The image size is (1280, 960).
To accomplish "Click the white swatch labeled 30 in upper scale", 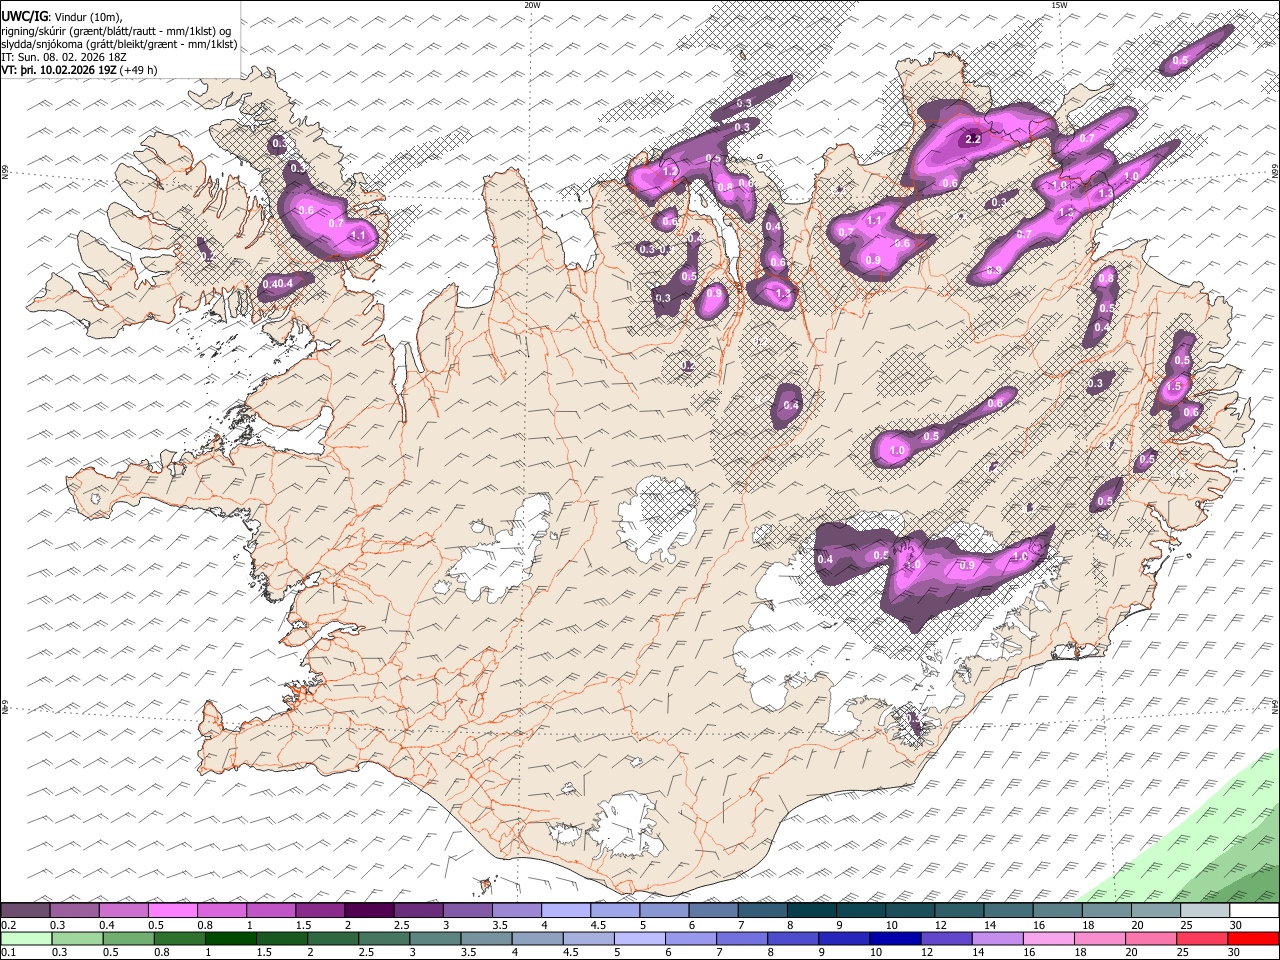I will click(x=1253, y=910).
